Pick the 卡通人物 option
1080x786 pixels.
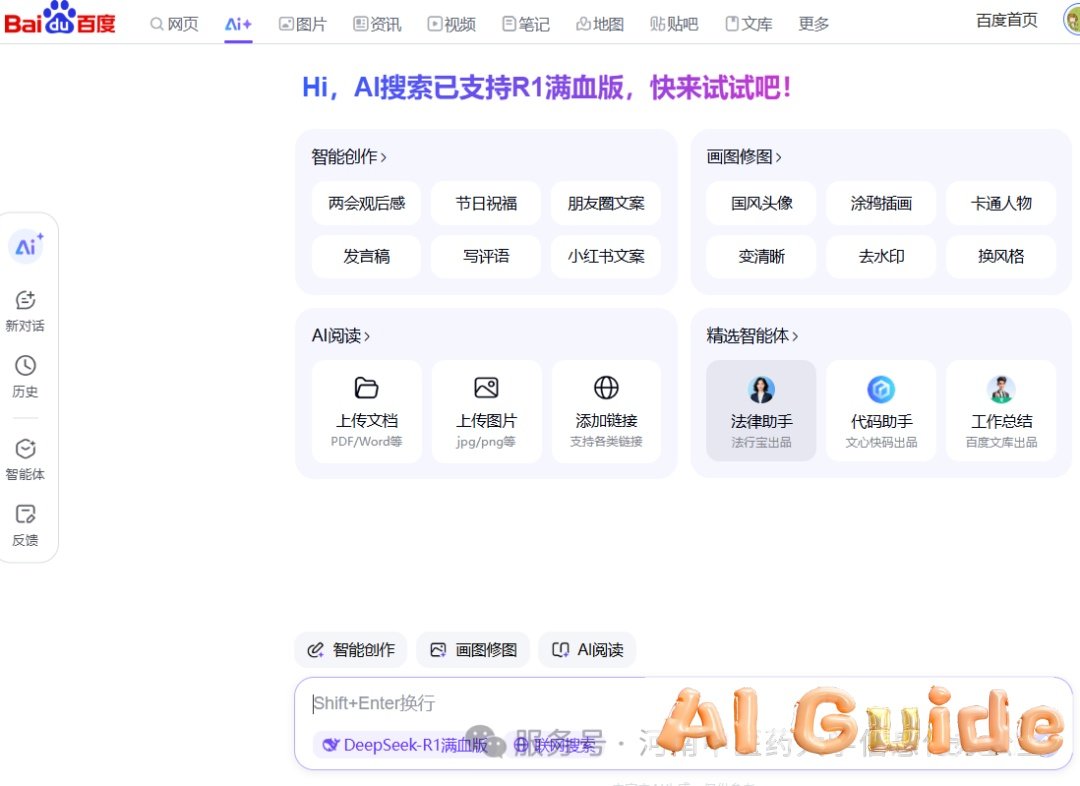point(1001,203)
